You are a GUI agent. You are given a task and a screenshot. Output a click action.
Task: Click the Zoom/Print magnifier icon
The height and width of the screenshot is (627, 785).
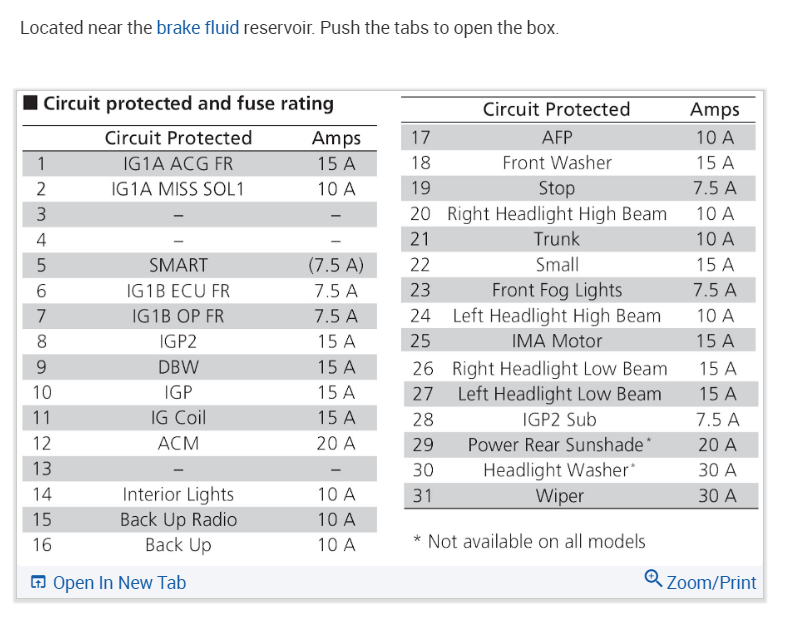(x=653, y=579)
